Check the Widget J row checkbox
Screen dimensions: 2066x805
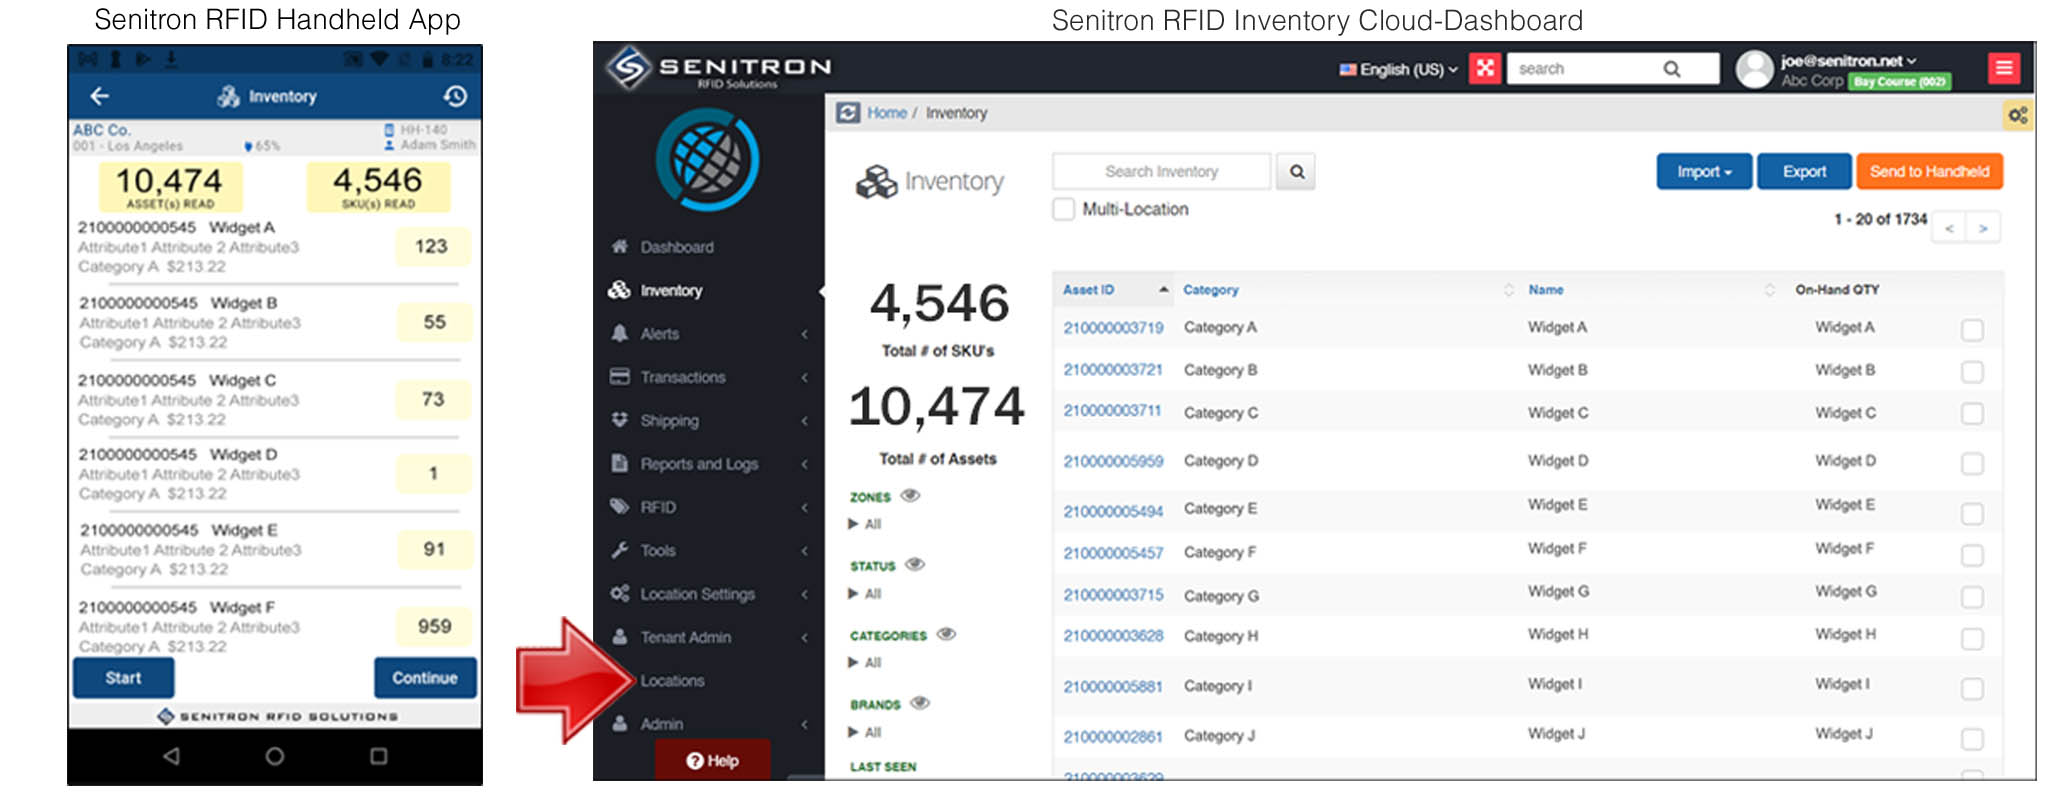click(1972, 739)
